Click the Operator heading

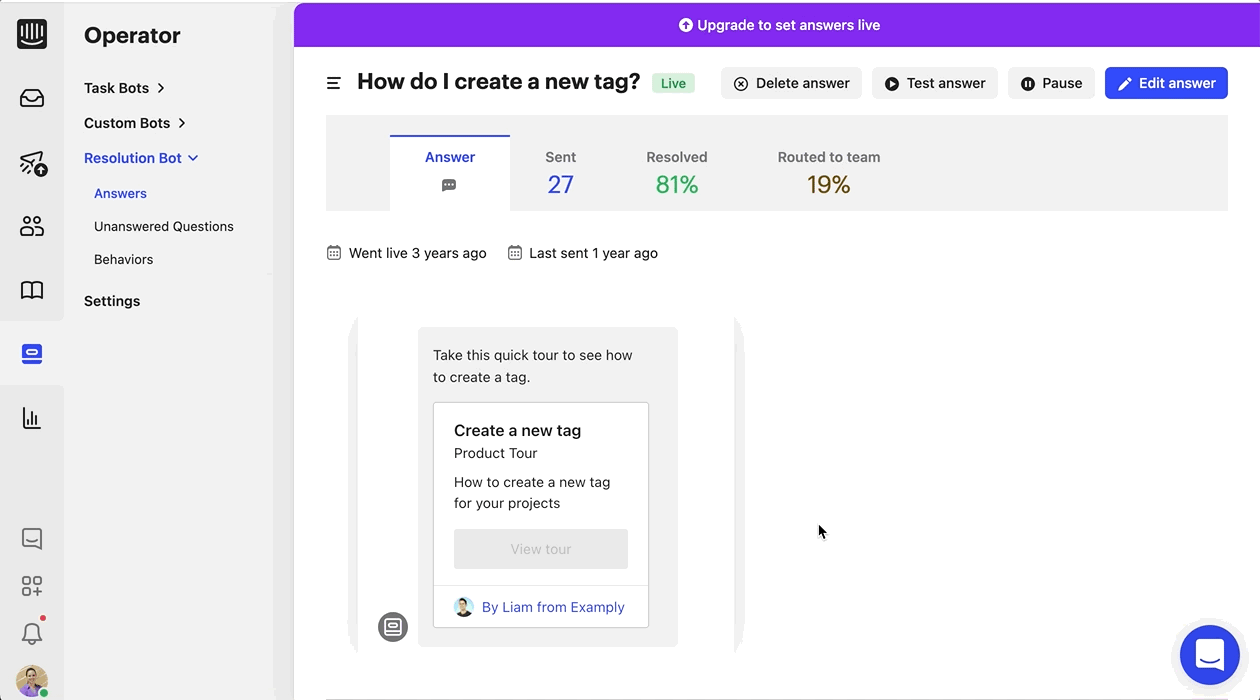[132, 35]
